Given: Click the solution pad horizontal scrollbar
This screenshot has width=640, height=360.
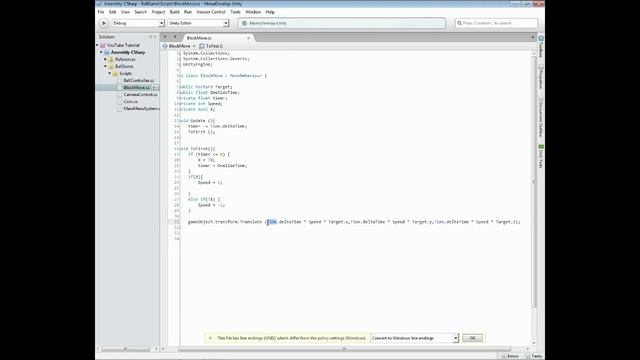Looking at the screenshot, I should point(126,349).
